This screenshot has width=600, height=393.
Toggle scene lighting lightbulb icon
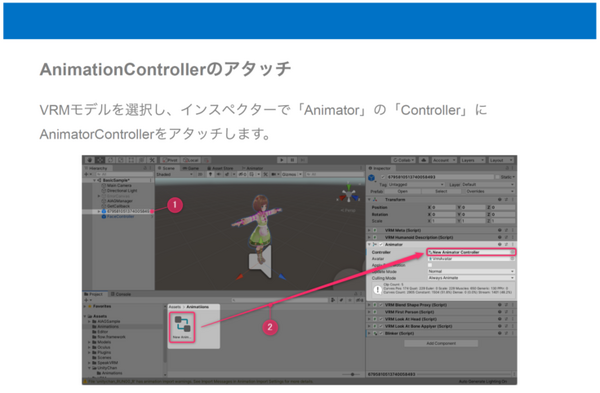click(x=210, y=174)
